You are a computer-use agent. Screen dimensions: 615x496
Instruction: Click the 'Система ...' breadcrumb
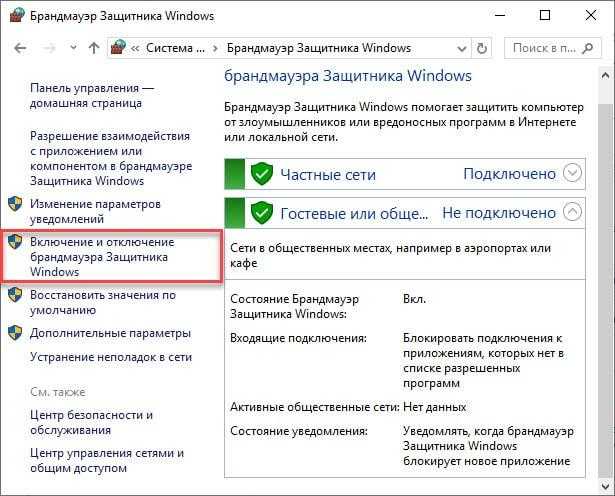[x=175, y=48]
